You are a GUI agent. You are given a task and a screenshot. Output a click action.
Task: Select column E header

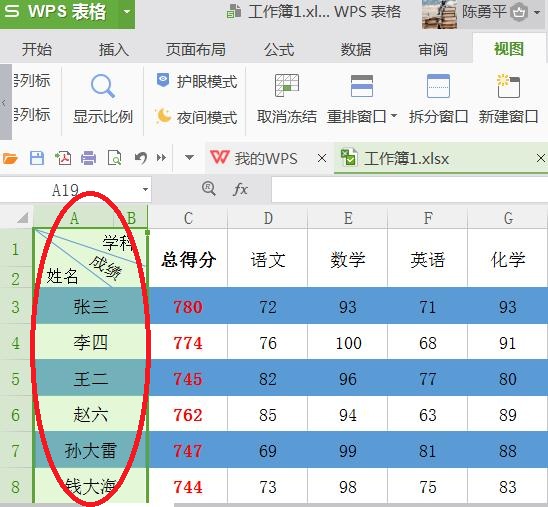click(348, 218)
